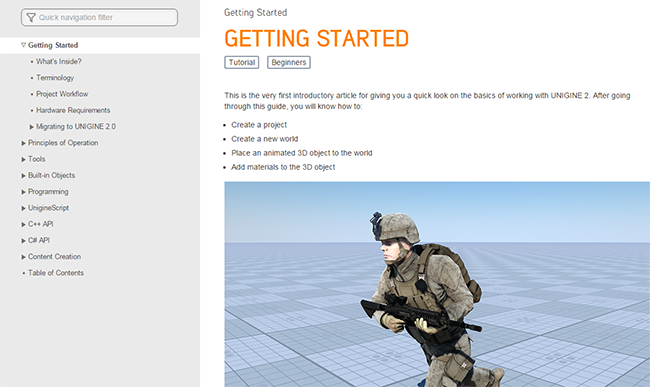Expand the Principles of Operation section

tap(23, 143)
